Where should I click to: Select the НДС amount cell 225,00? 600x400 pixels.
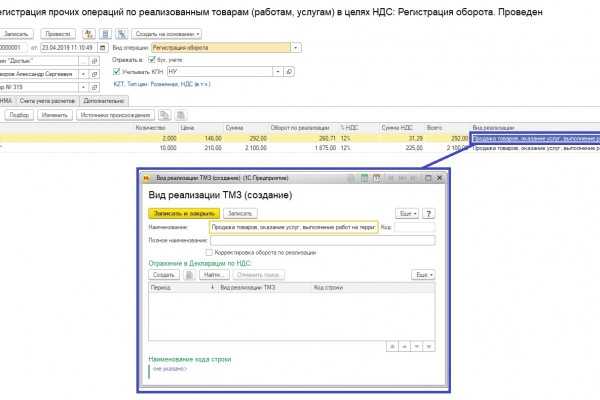pyautogui.click(x=414, y=148)
